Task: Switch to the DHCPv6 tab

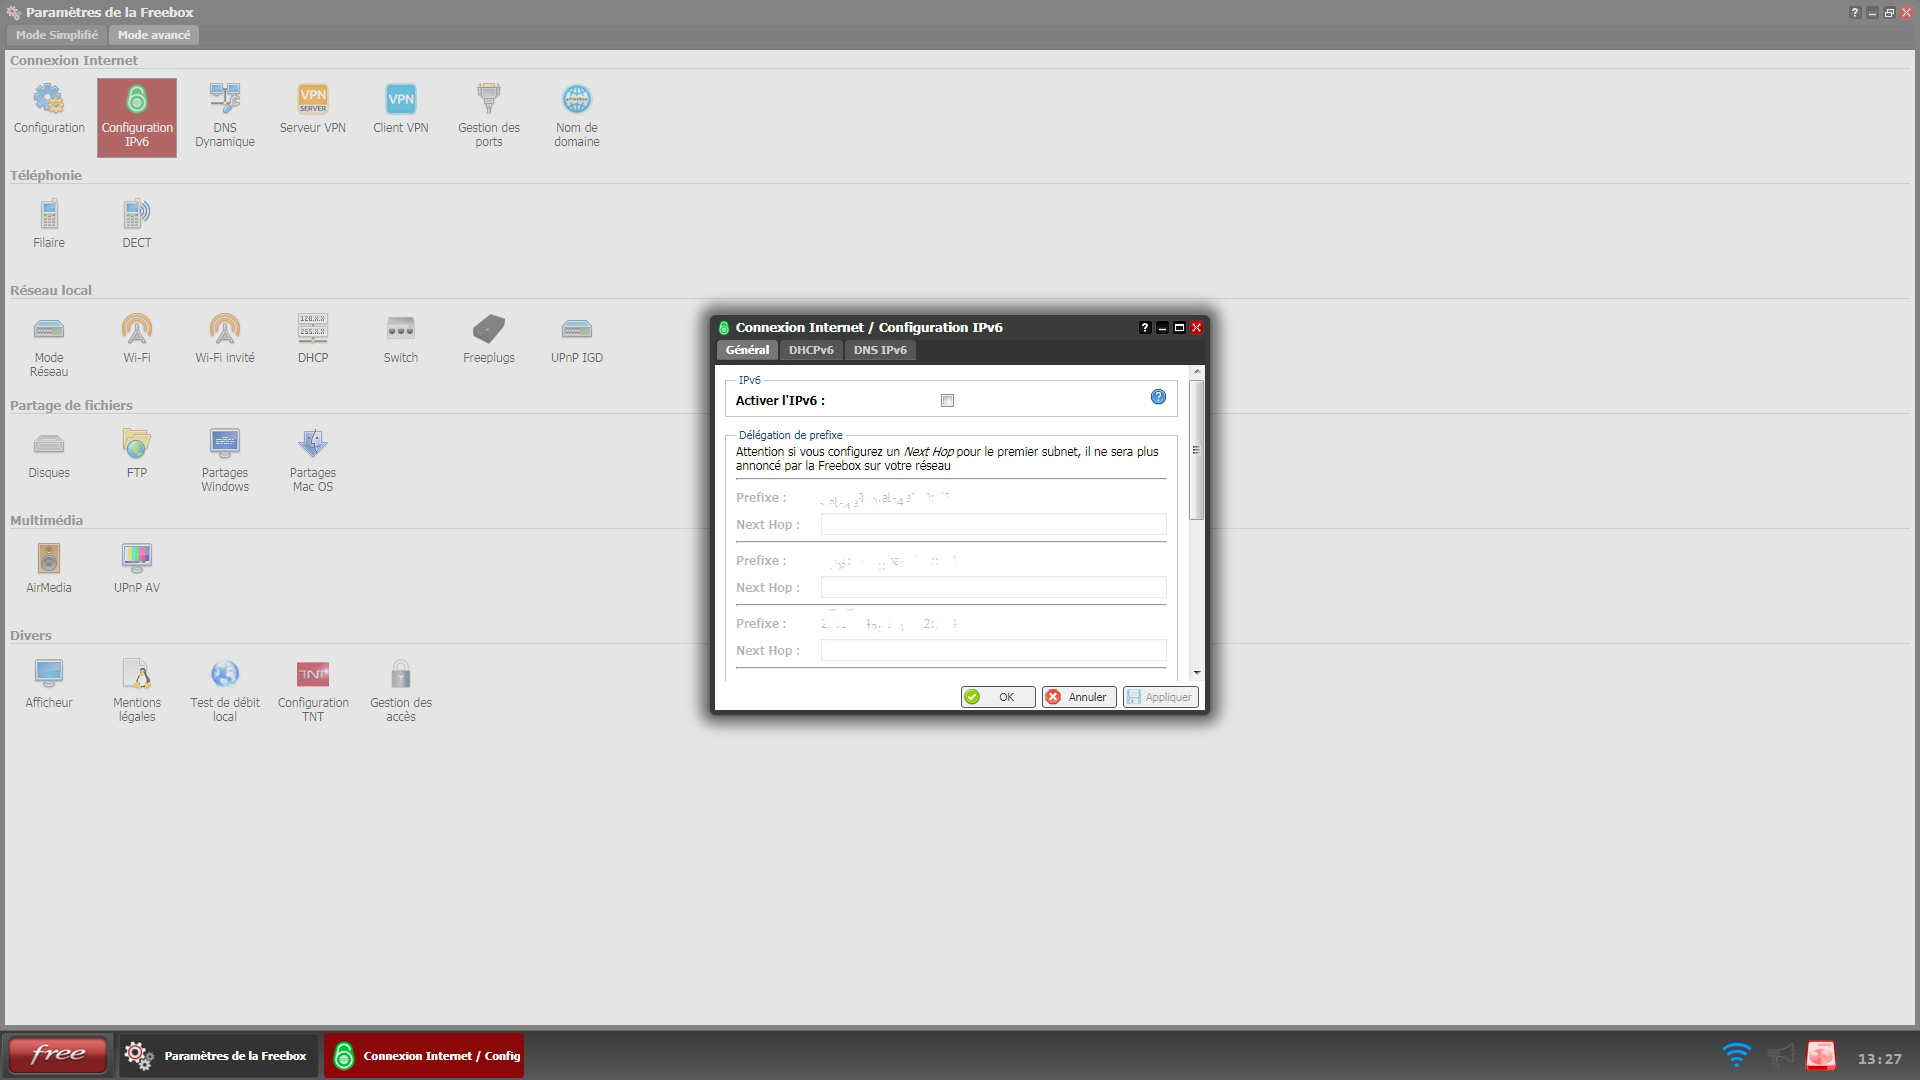Action: pos(811,350)
